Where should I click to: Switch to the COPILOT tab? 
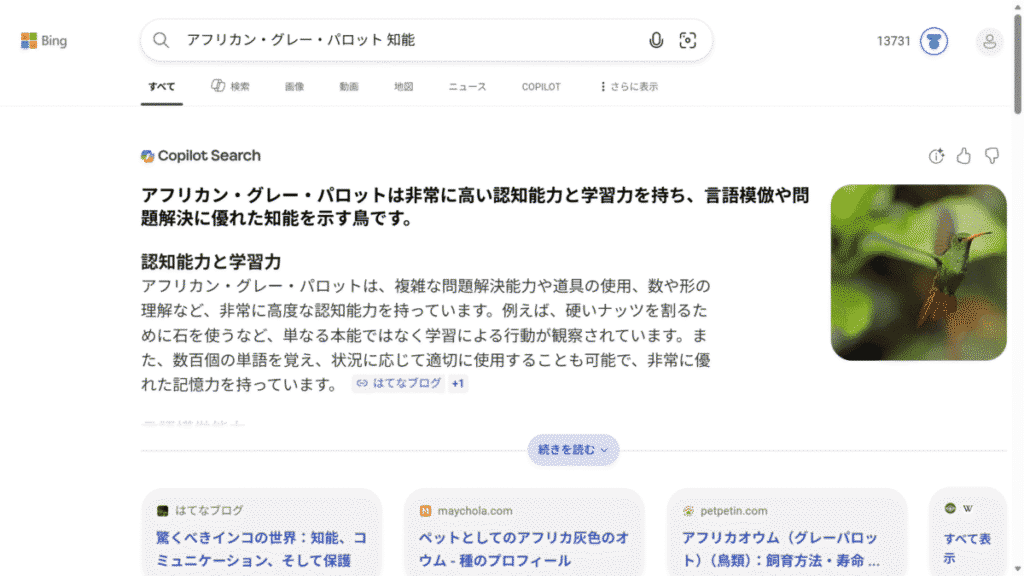[x=540, y=87]
